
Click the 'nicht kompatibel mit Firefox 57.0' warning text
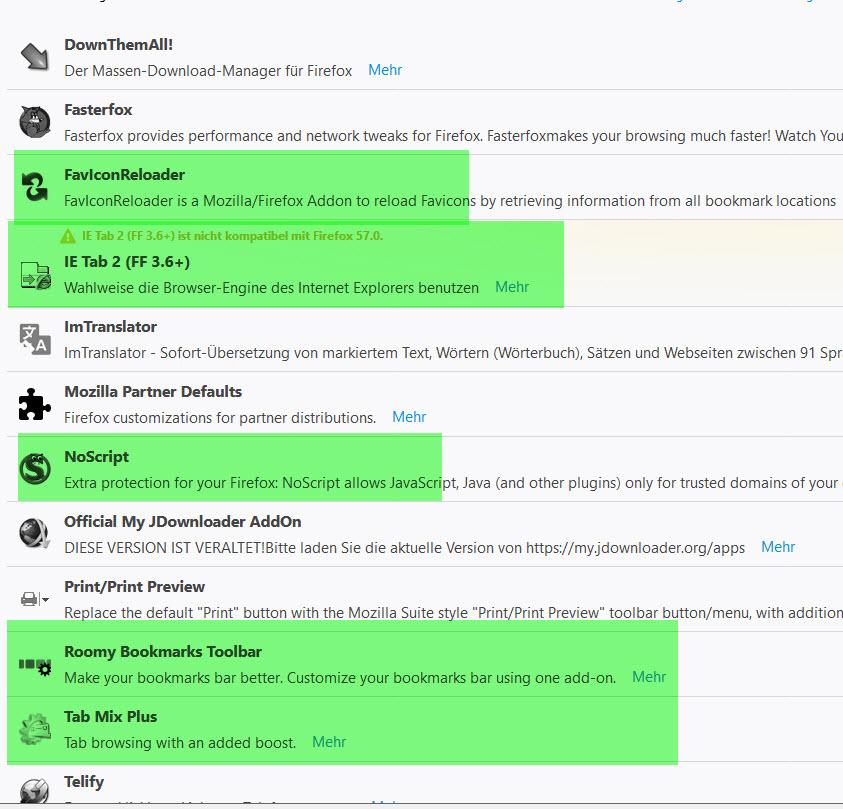click(x=232, y=236)
